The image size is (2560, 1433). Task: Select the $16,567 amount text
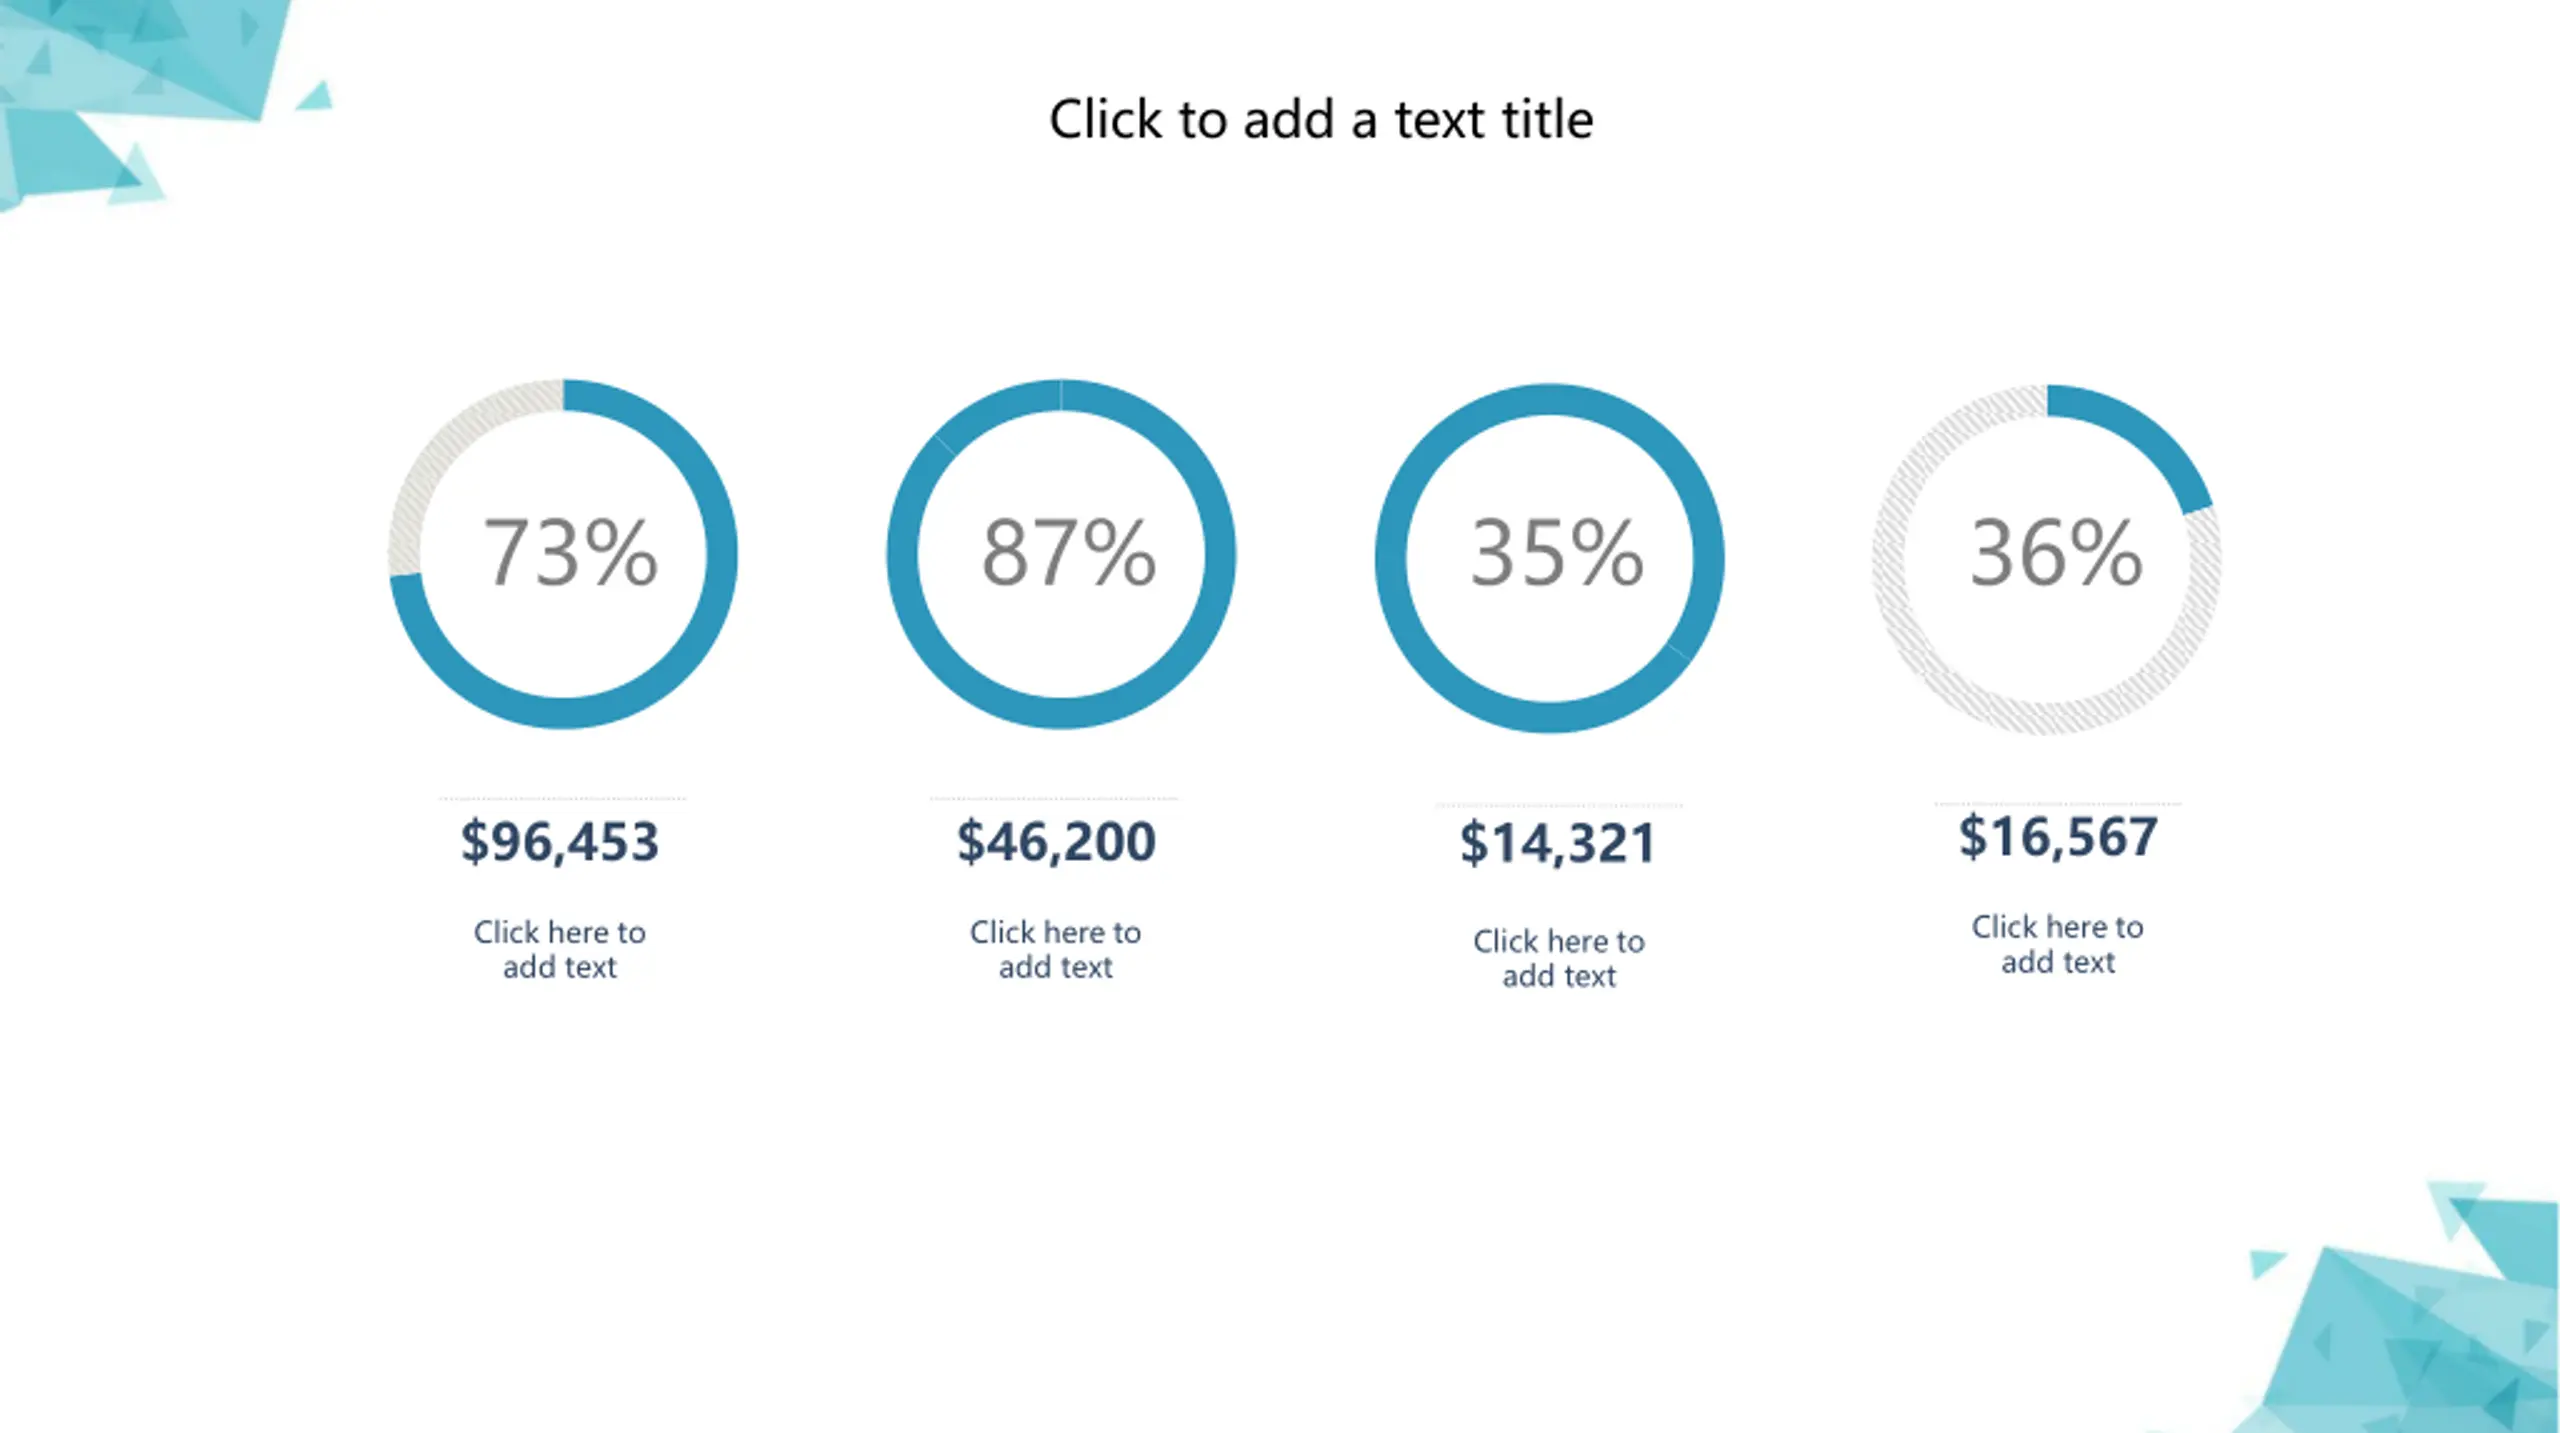[x=2058, y=837]
